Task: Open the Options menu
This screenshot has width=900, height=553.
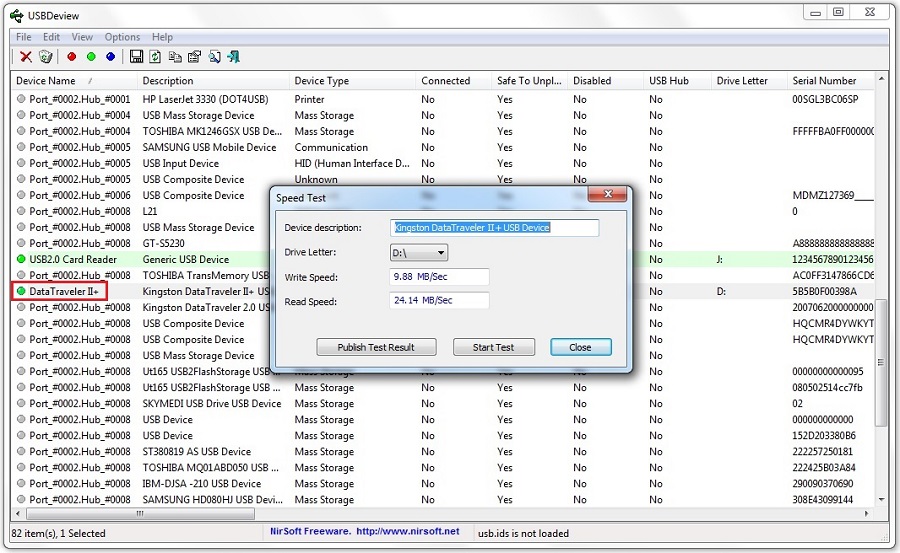Action: [122, 37]
